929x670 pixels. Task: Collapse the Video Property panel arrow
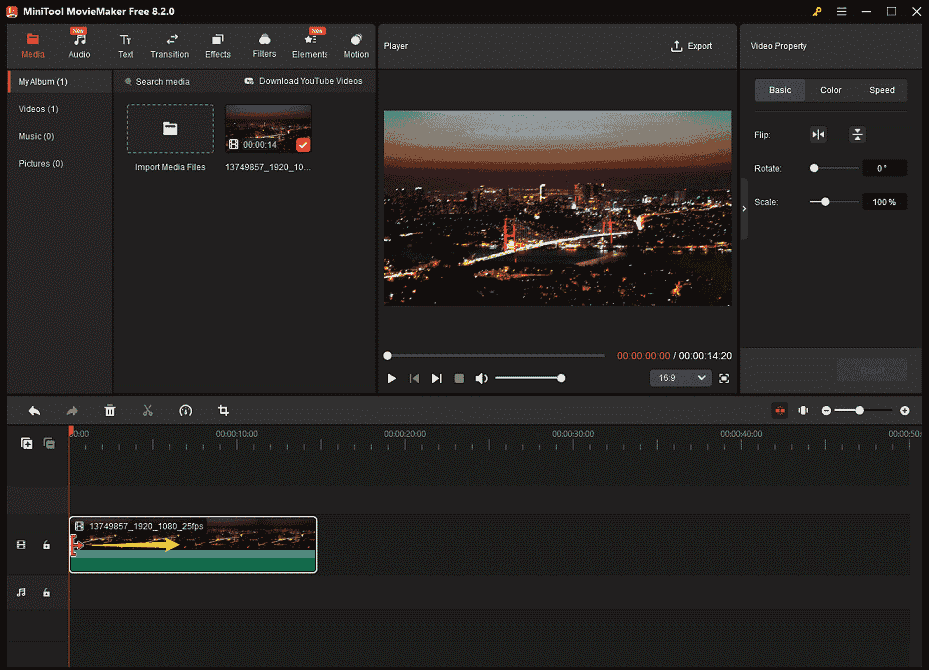(744, 209)
